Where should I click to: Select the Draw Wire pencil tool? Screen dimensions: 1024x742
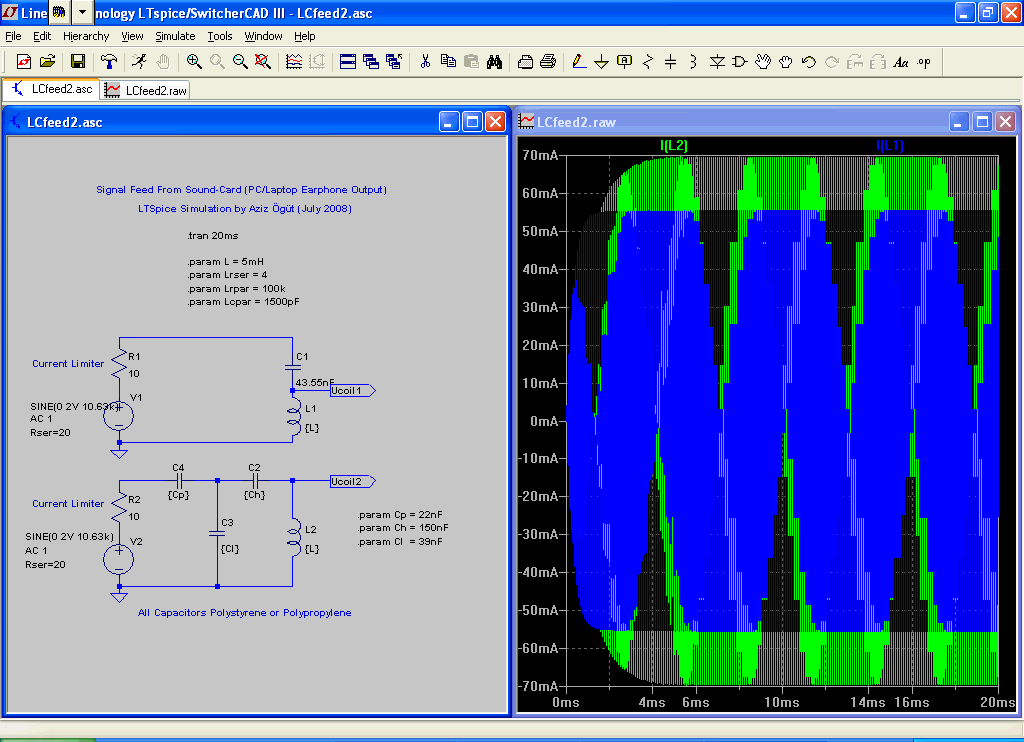click(579, 61)
